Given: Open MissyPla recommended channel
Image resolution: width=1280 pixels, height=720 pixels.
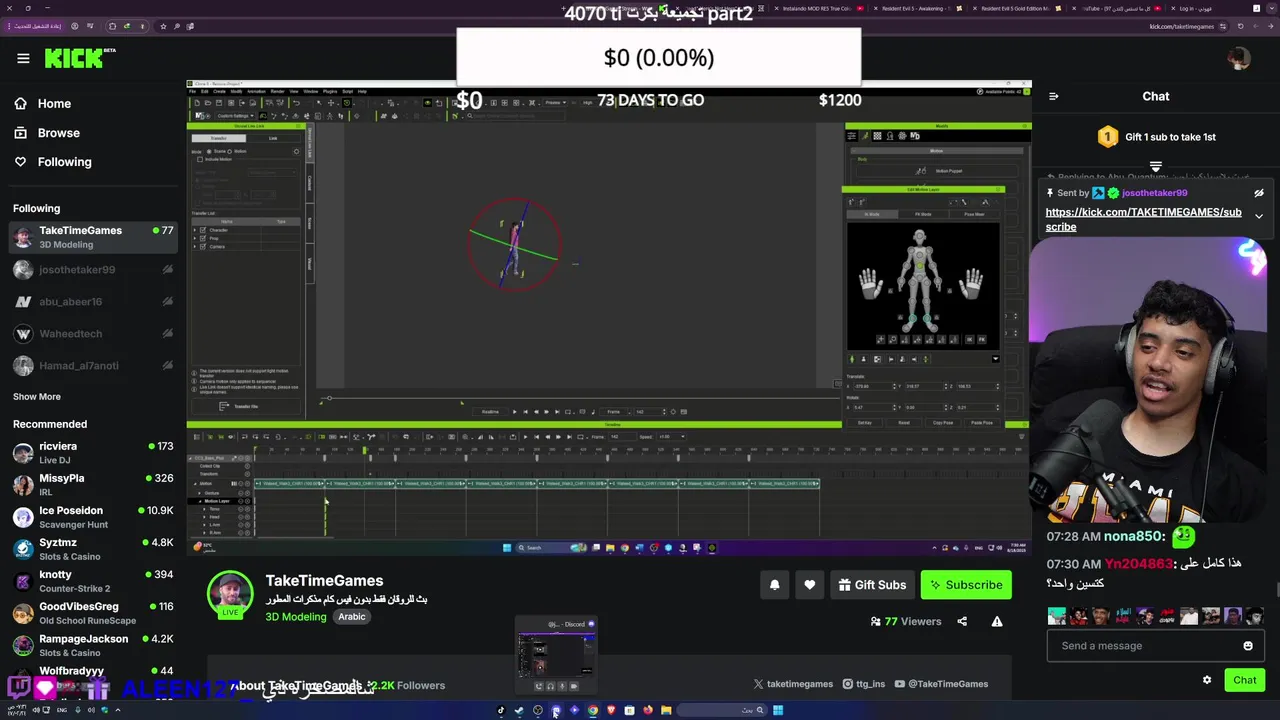Looking at the screenshot, I should 92,484.
